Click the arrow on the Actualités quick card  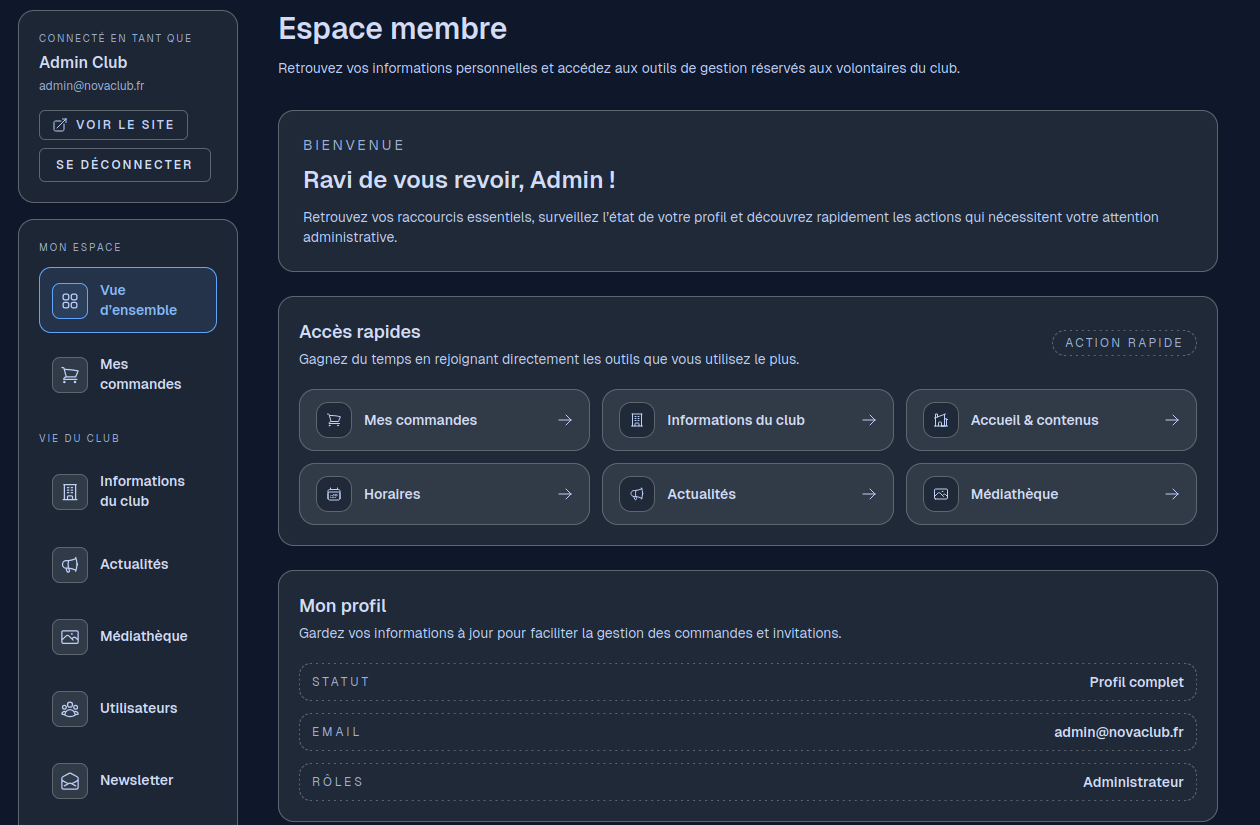coord(869,494)
